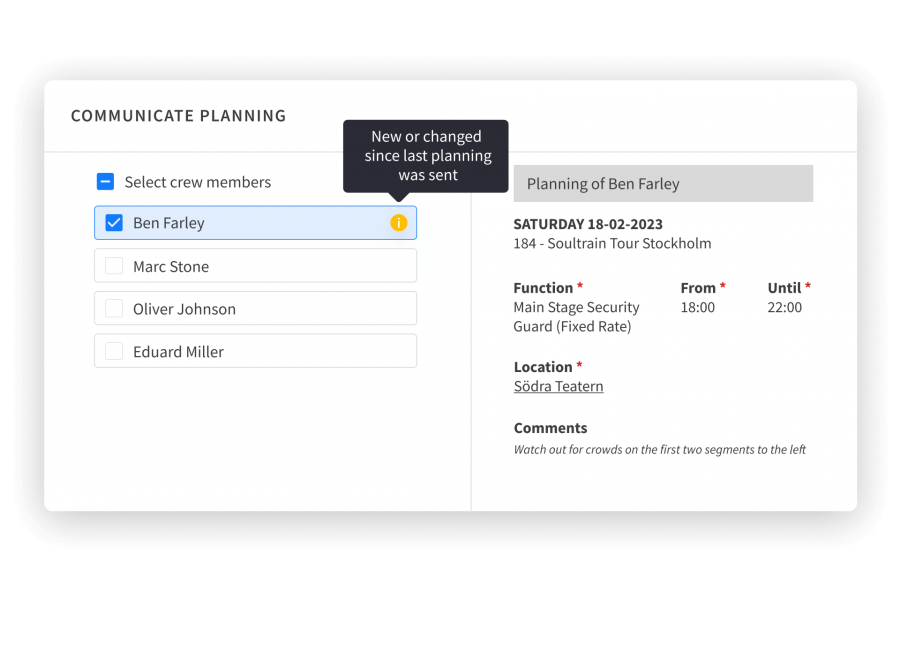Click the Ben Farley name label
Viewport: 900px width, 656px height.
(x=168, y=223)
